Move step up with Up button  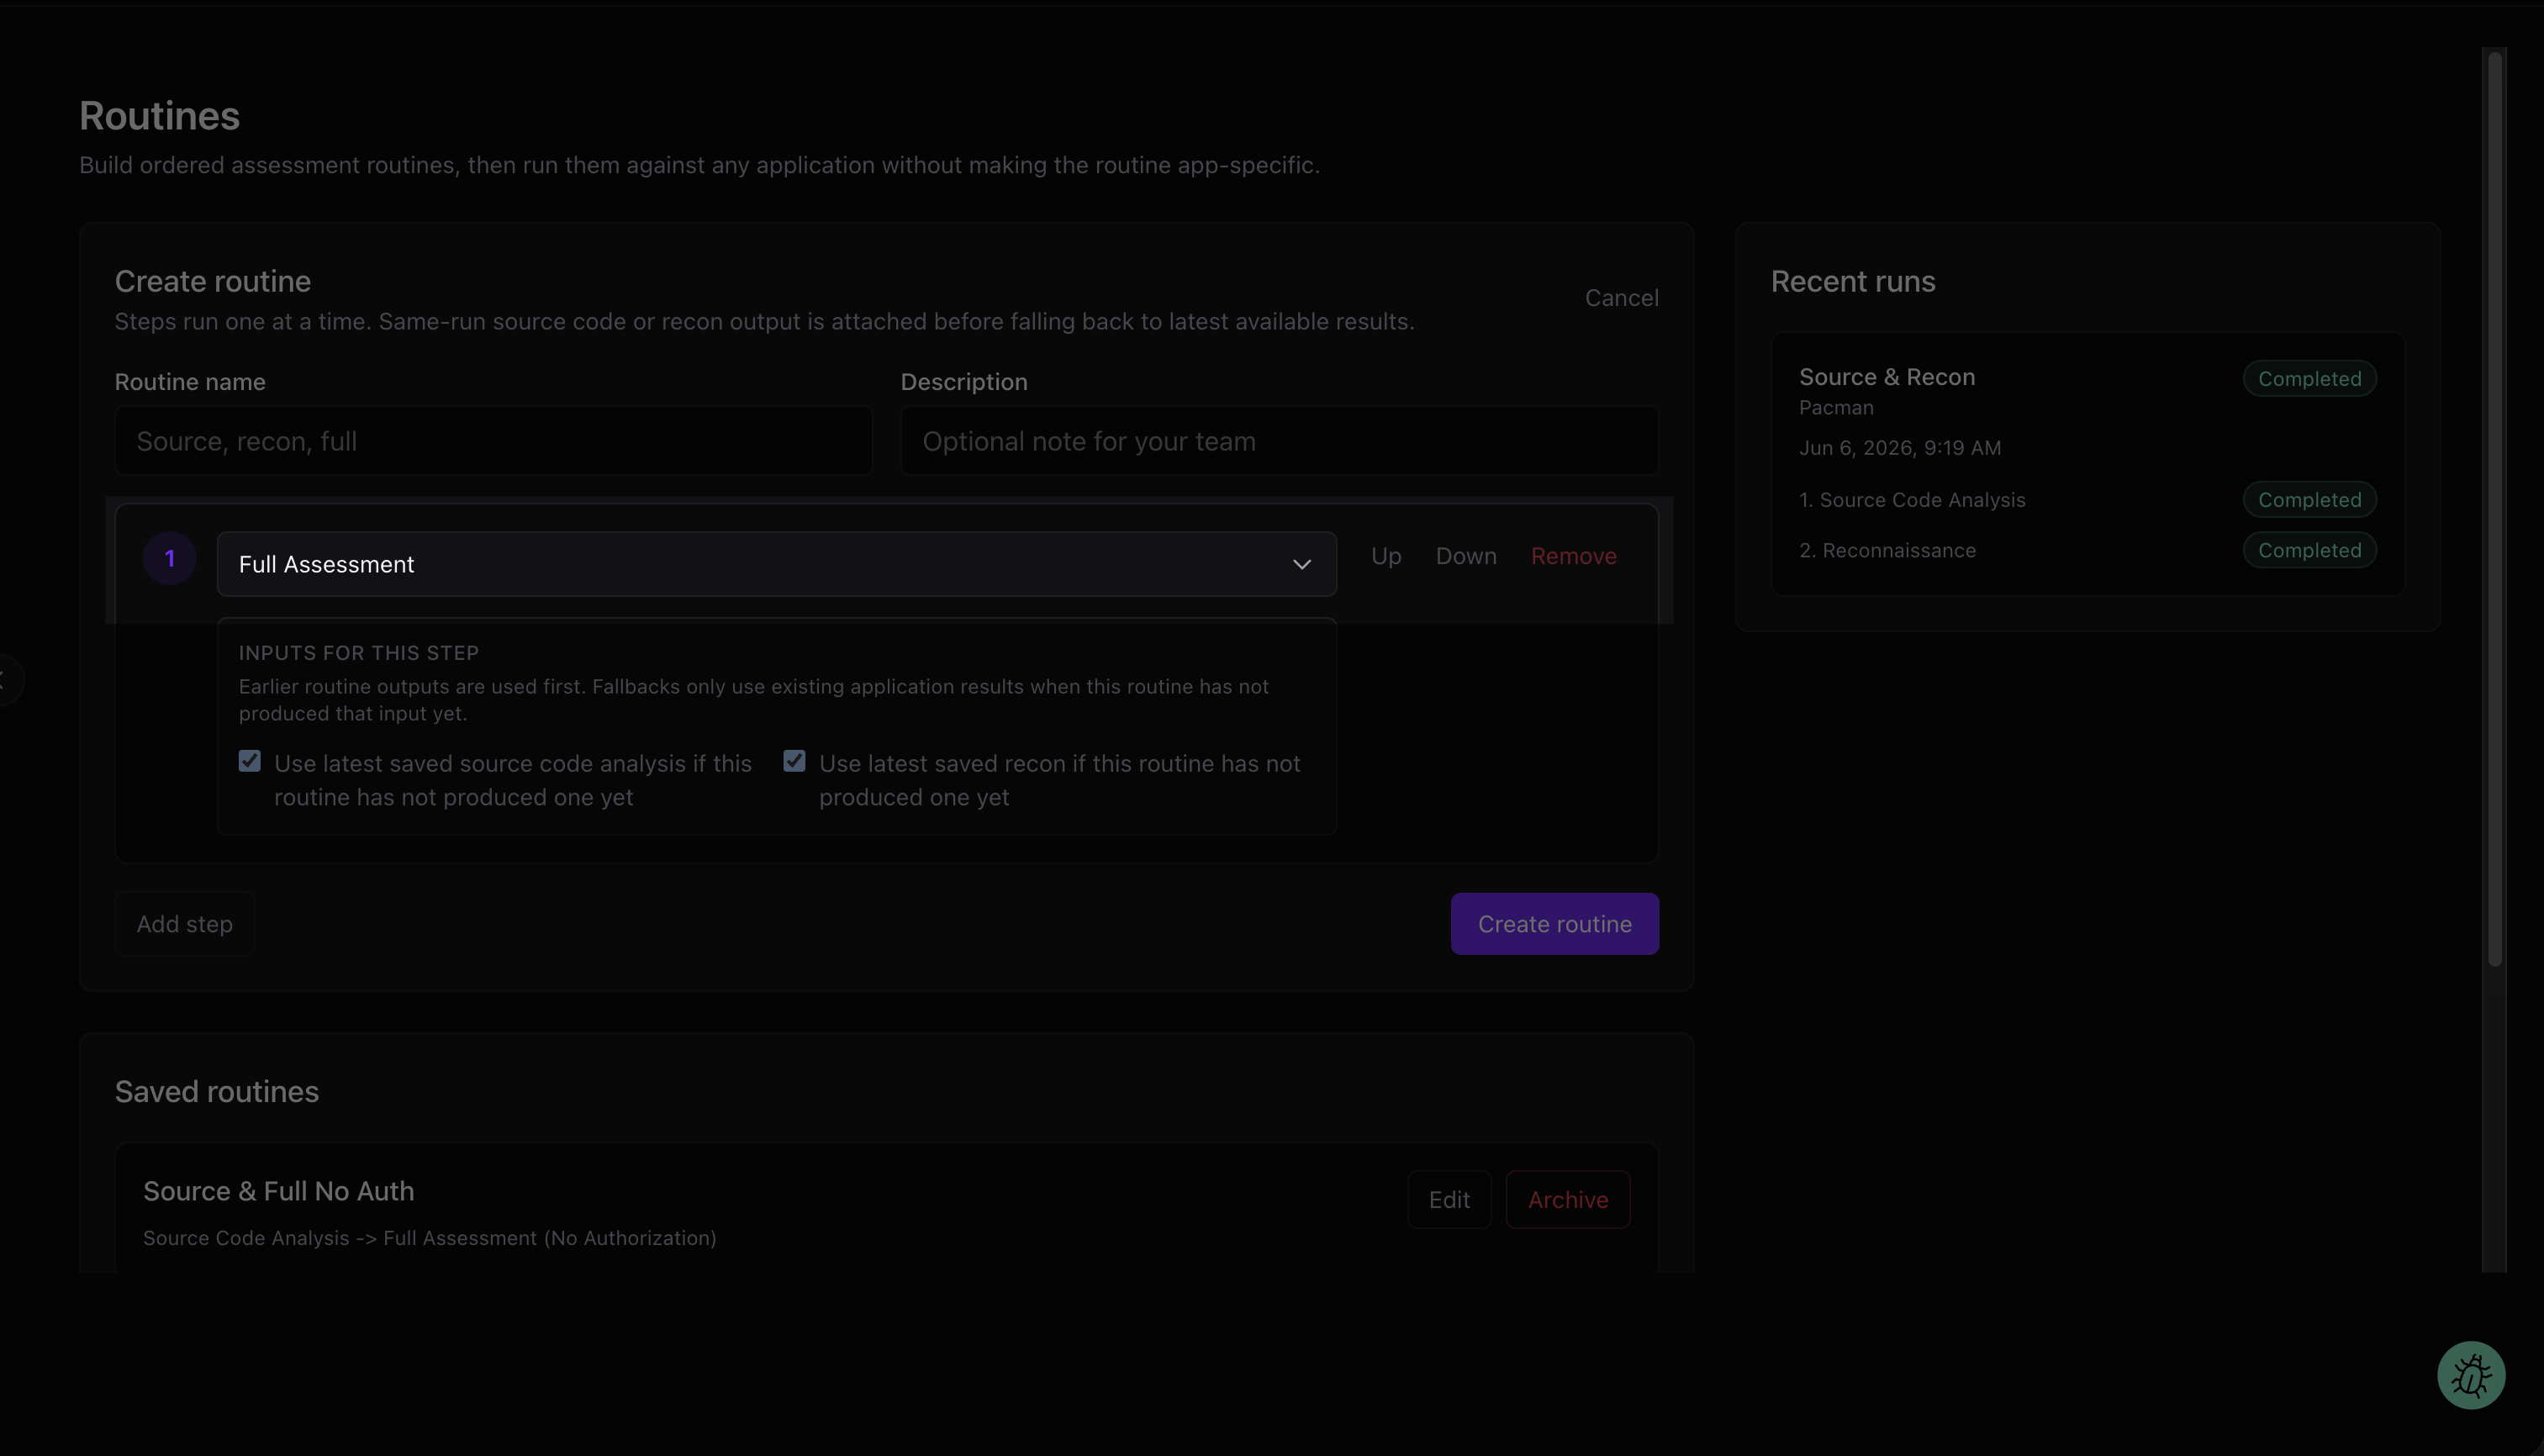click(x=1386, y=556)
